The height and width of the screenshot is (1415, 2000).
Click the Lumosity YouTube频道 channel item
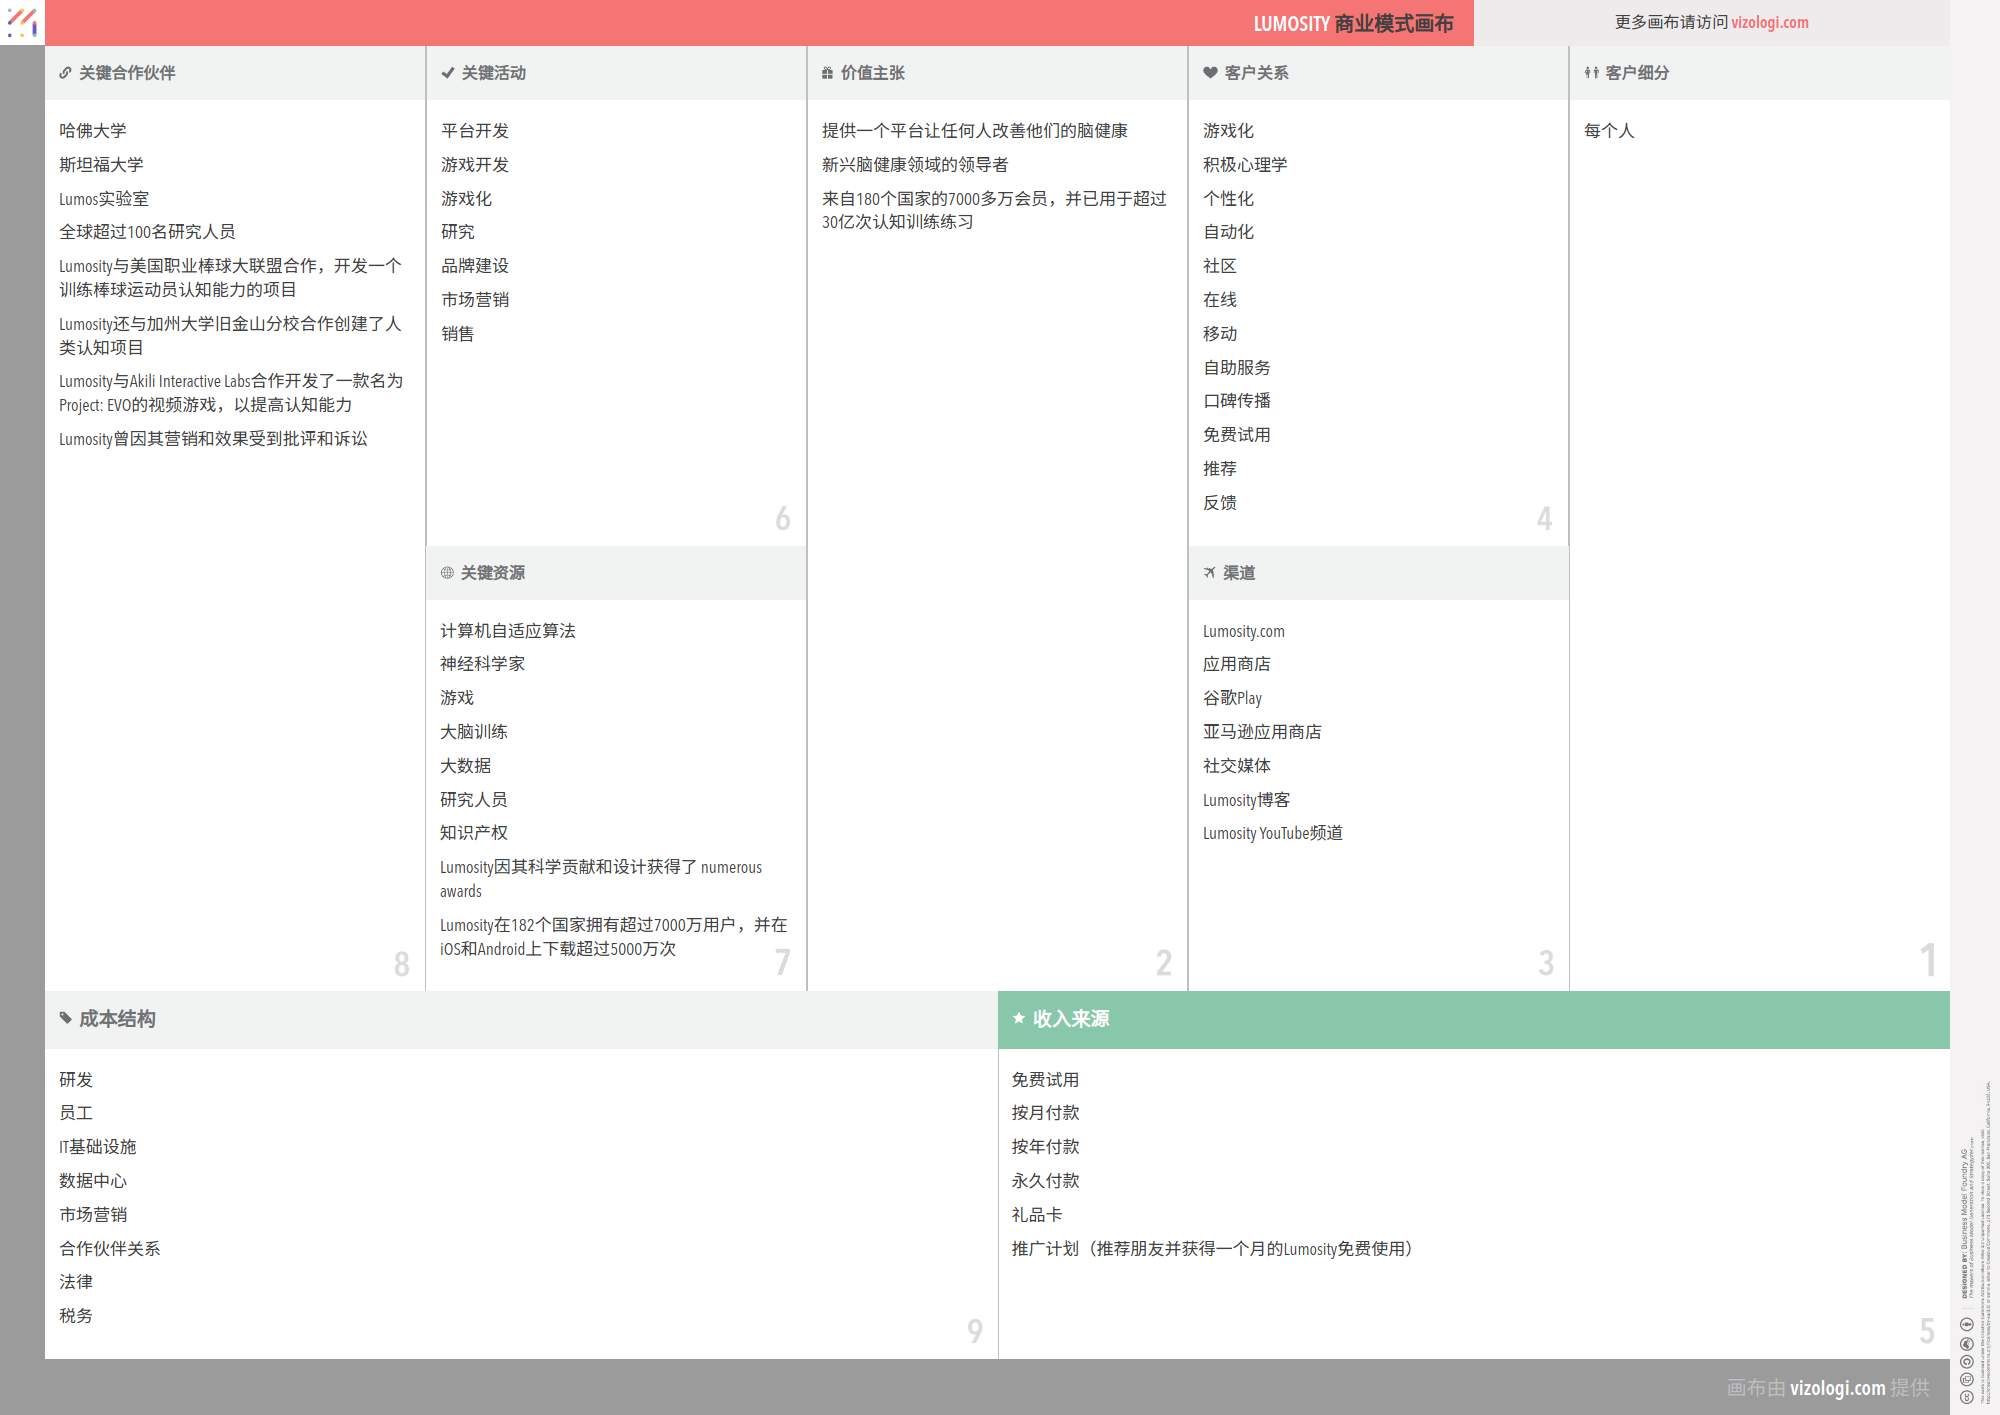1272,833
